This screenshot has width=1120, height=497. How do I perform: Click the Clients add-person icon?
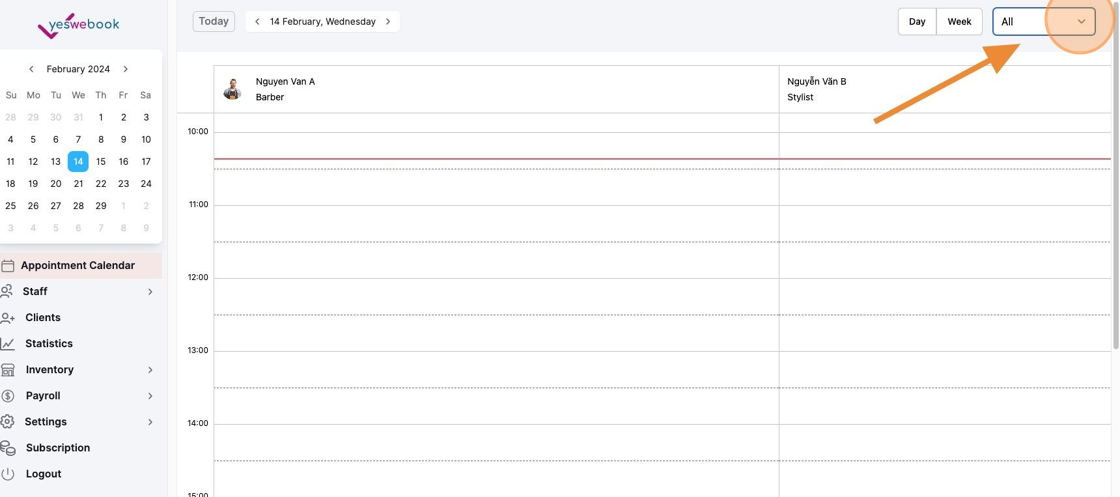[7, 318]
